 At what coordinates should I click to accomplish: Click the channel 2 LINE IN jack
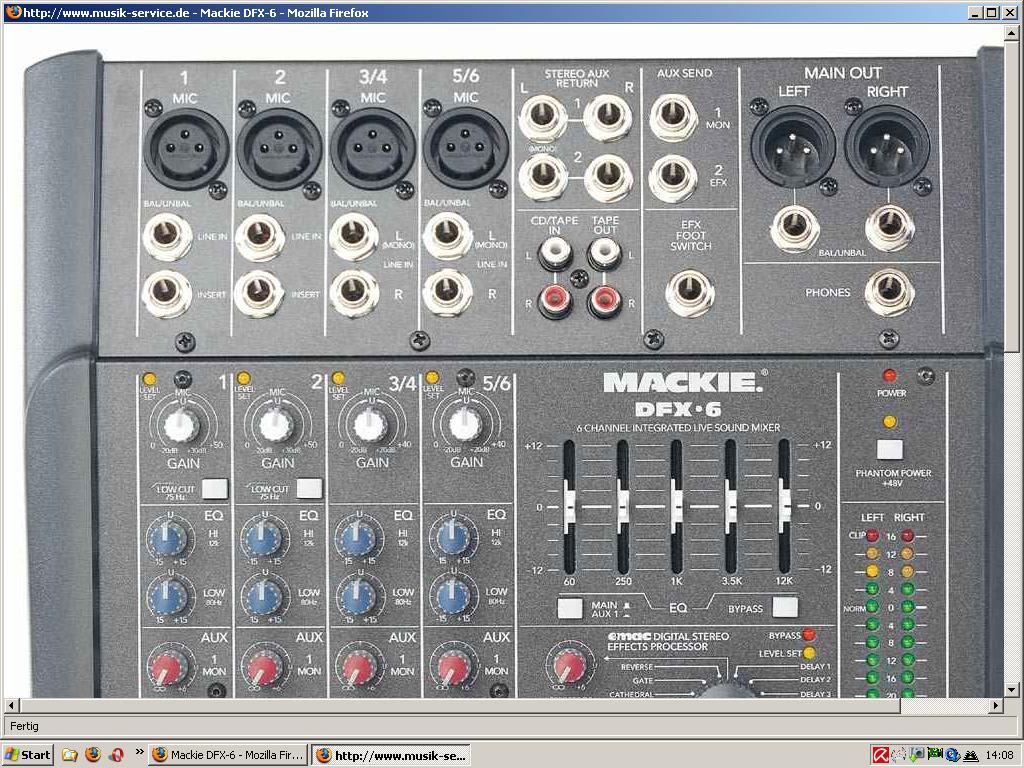coord(260,237)
